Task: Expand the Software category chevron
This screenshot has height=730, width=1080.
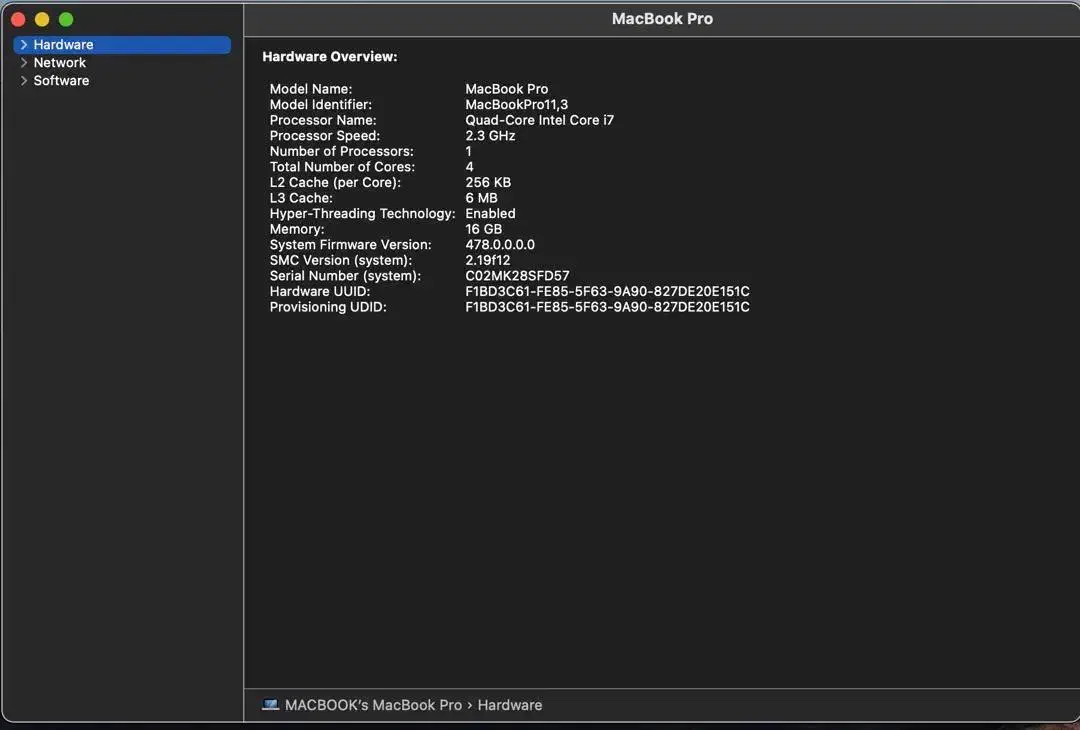Action: 24,81
